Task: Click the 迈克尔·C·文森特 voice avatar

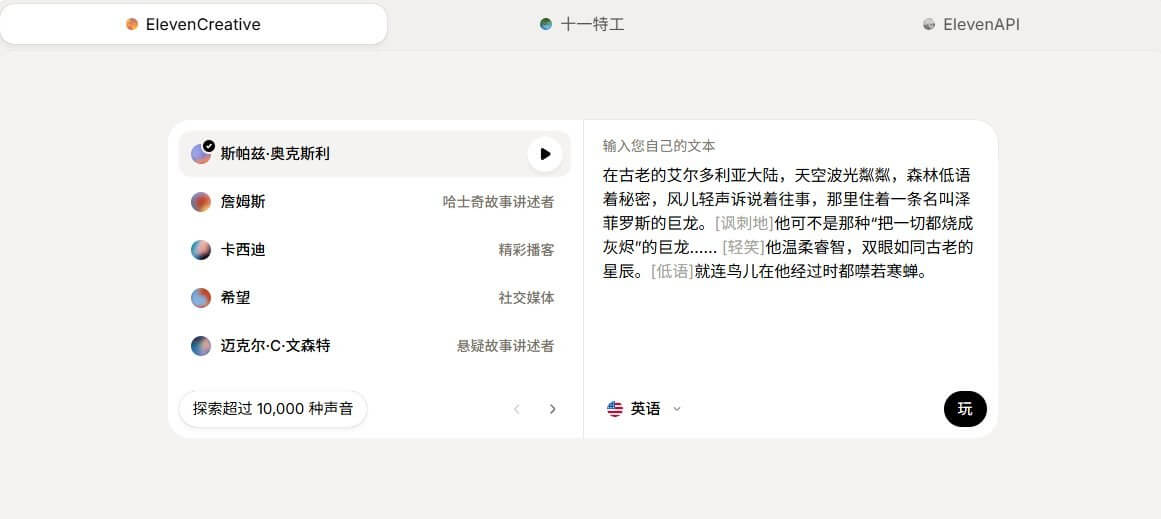Action: click(x=201, y=346)
